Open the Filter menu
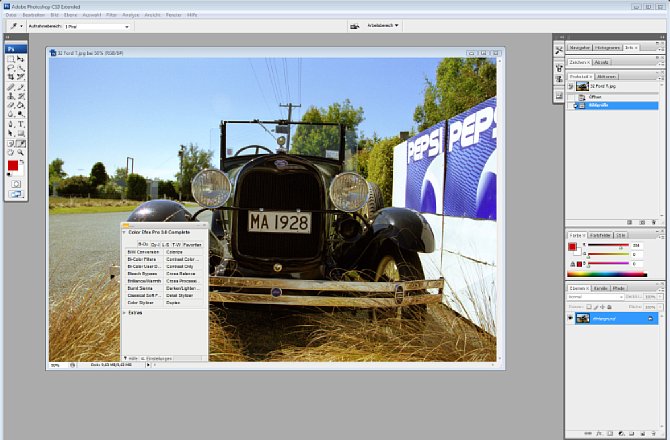The height and width of the screenshot is (440, 670). point(112,15)
